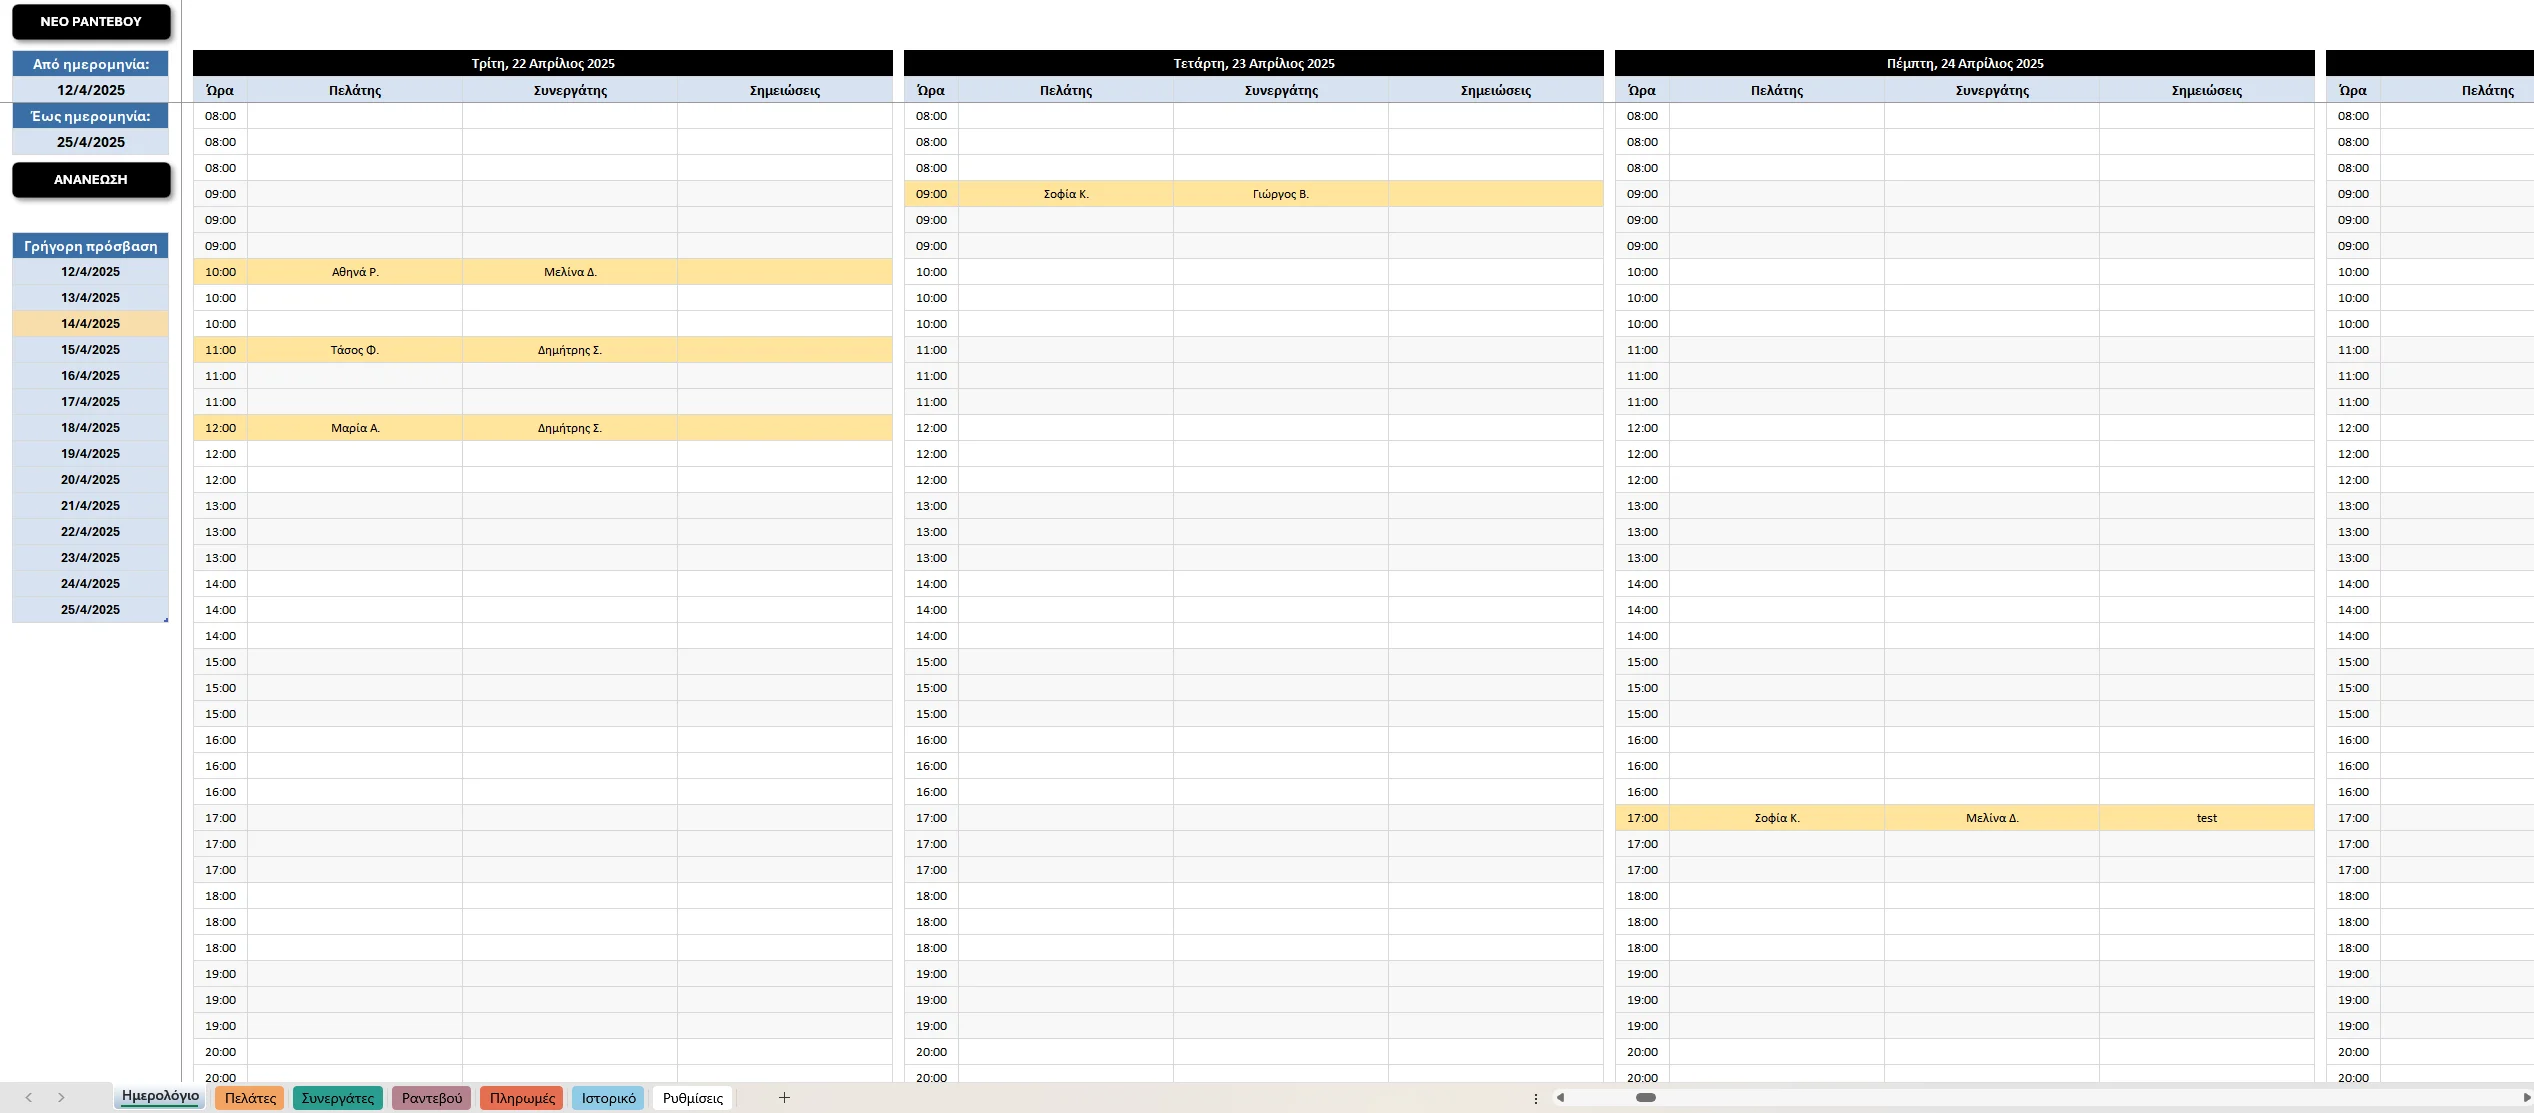Select the Τάσος Φ. client cell

pos(355,350)
